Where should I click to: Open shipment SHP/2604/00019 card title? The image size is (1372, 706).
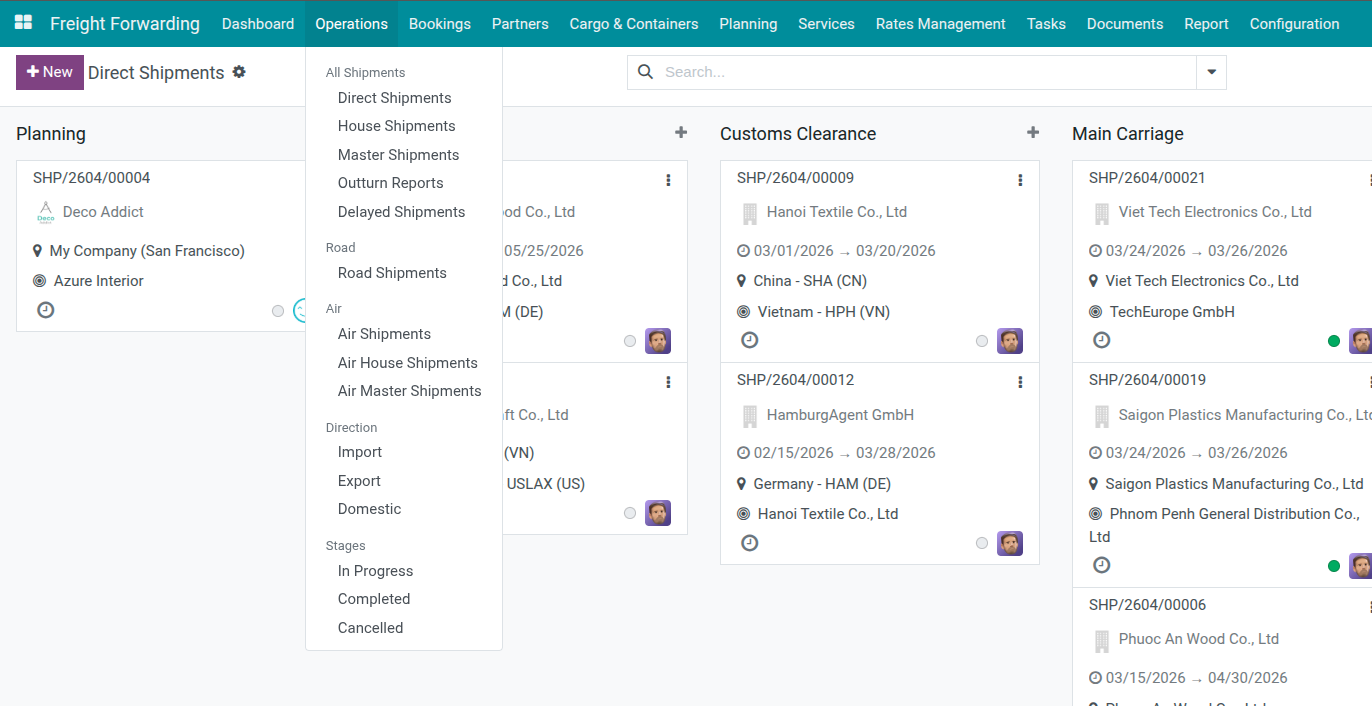1147,380
